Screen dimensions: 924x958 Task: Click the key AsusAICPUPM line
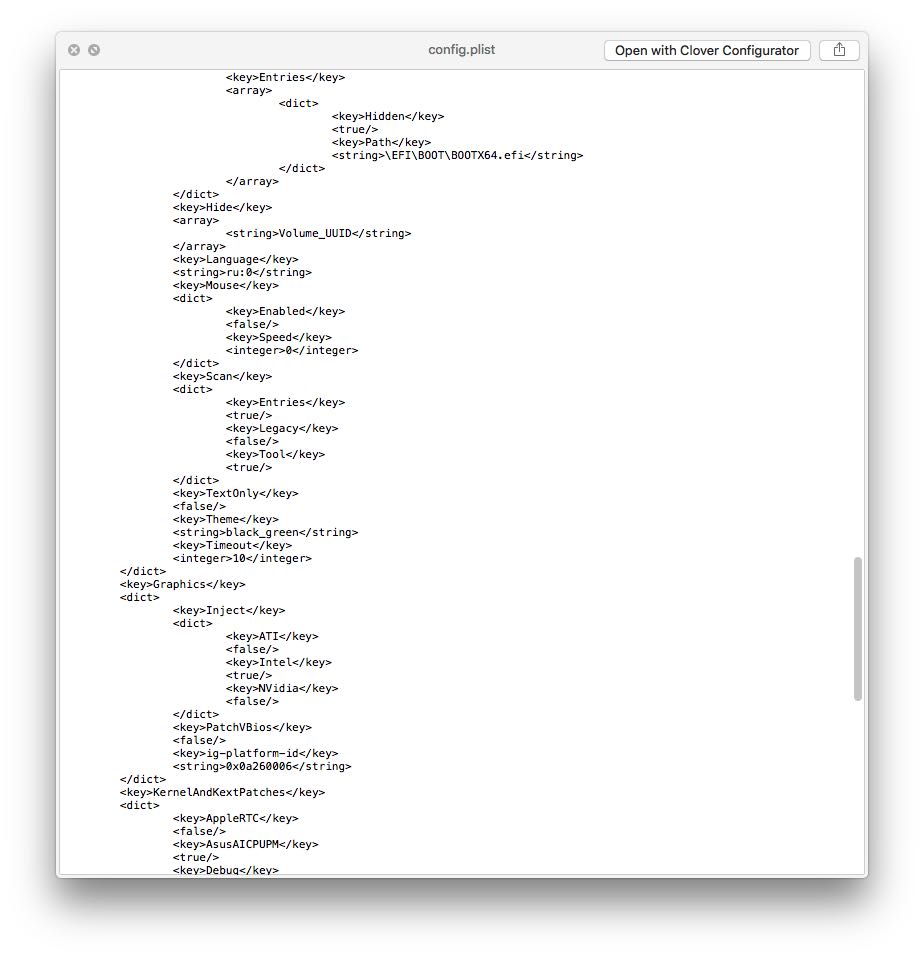pyautogui.click(x=245, y=844)
